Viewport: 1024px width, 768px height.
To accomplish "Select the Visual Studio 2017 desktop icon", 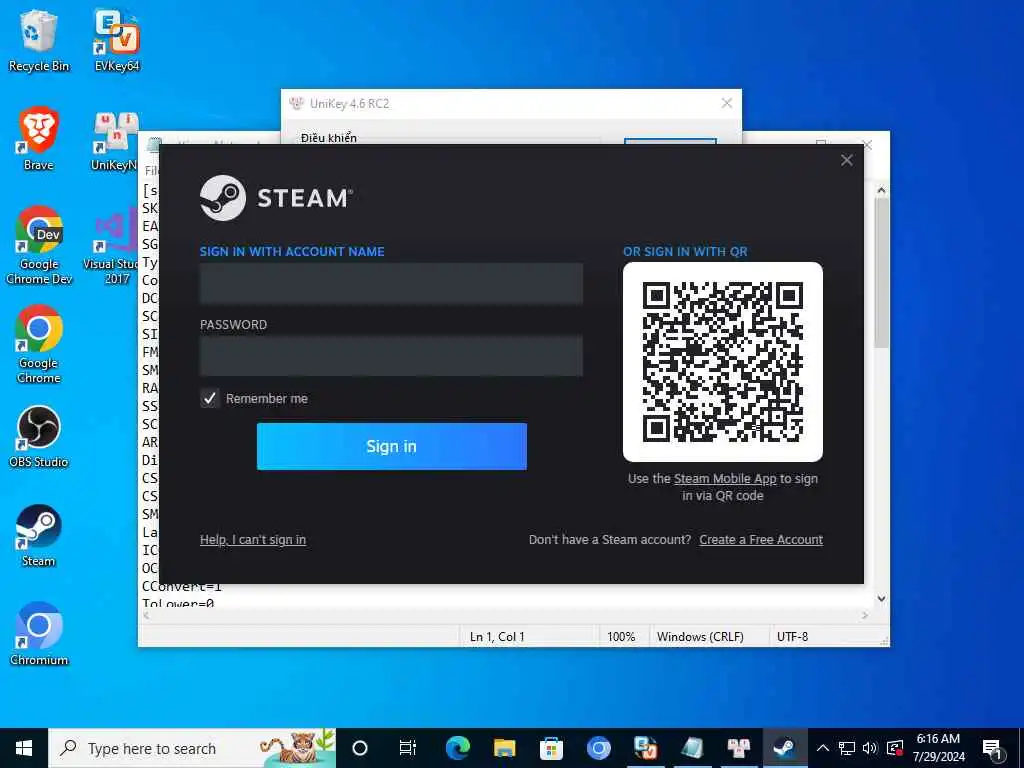I will click(111, 247).
